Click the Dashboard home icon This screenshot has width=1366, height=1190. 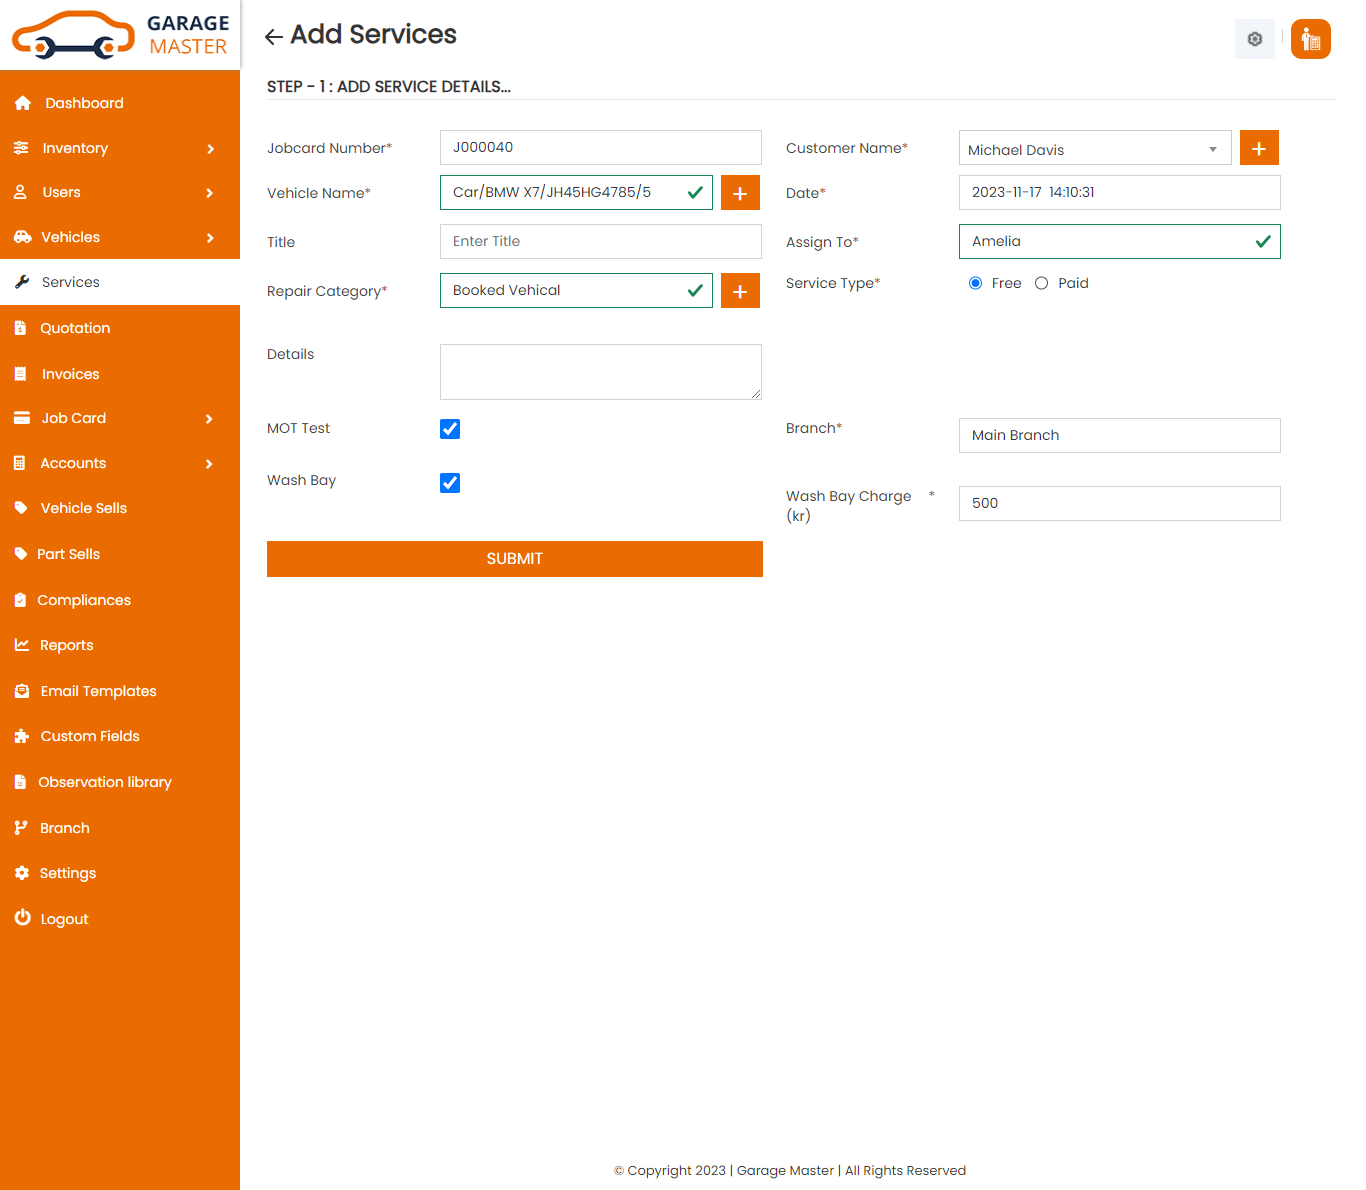(23, 103)
